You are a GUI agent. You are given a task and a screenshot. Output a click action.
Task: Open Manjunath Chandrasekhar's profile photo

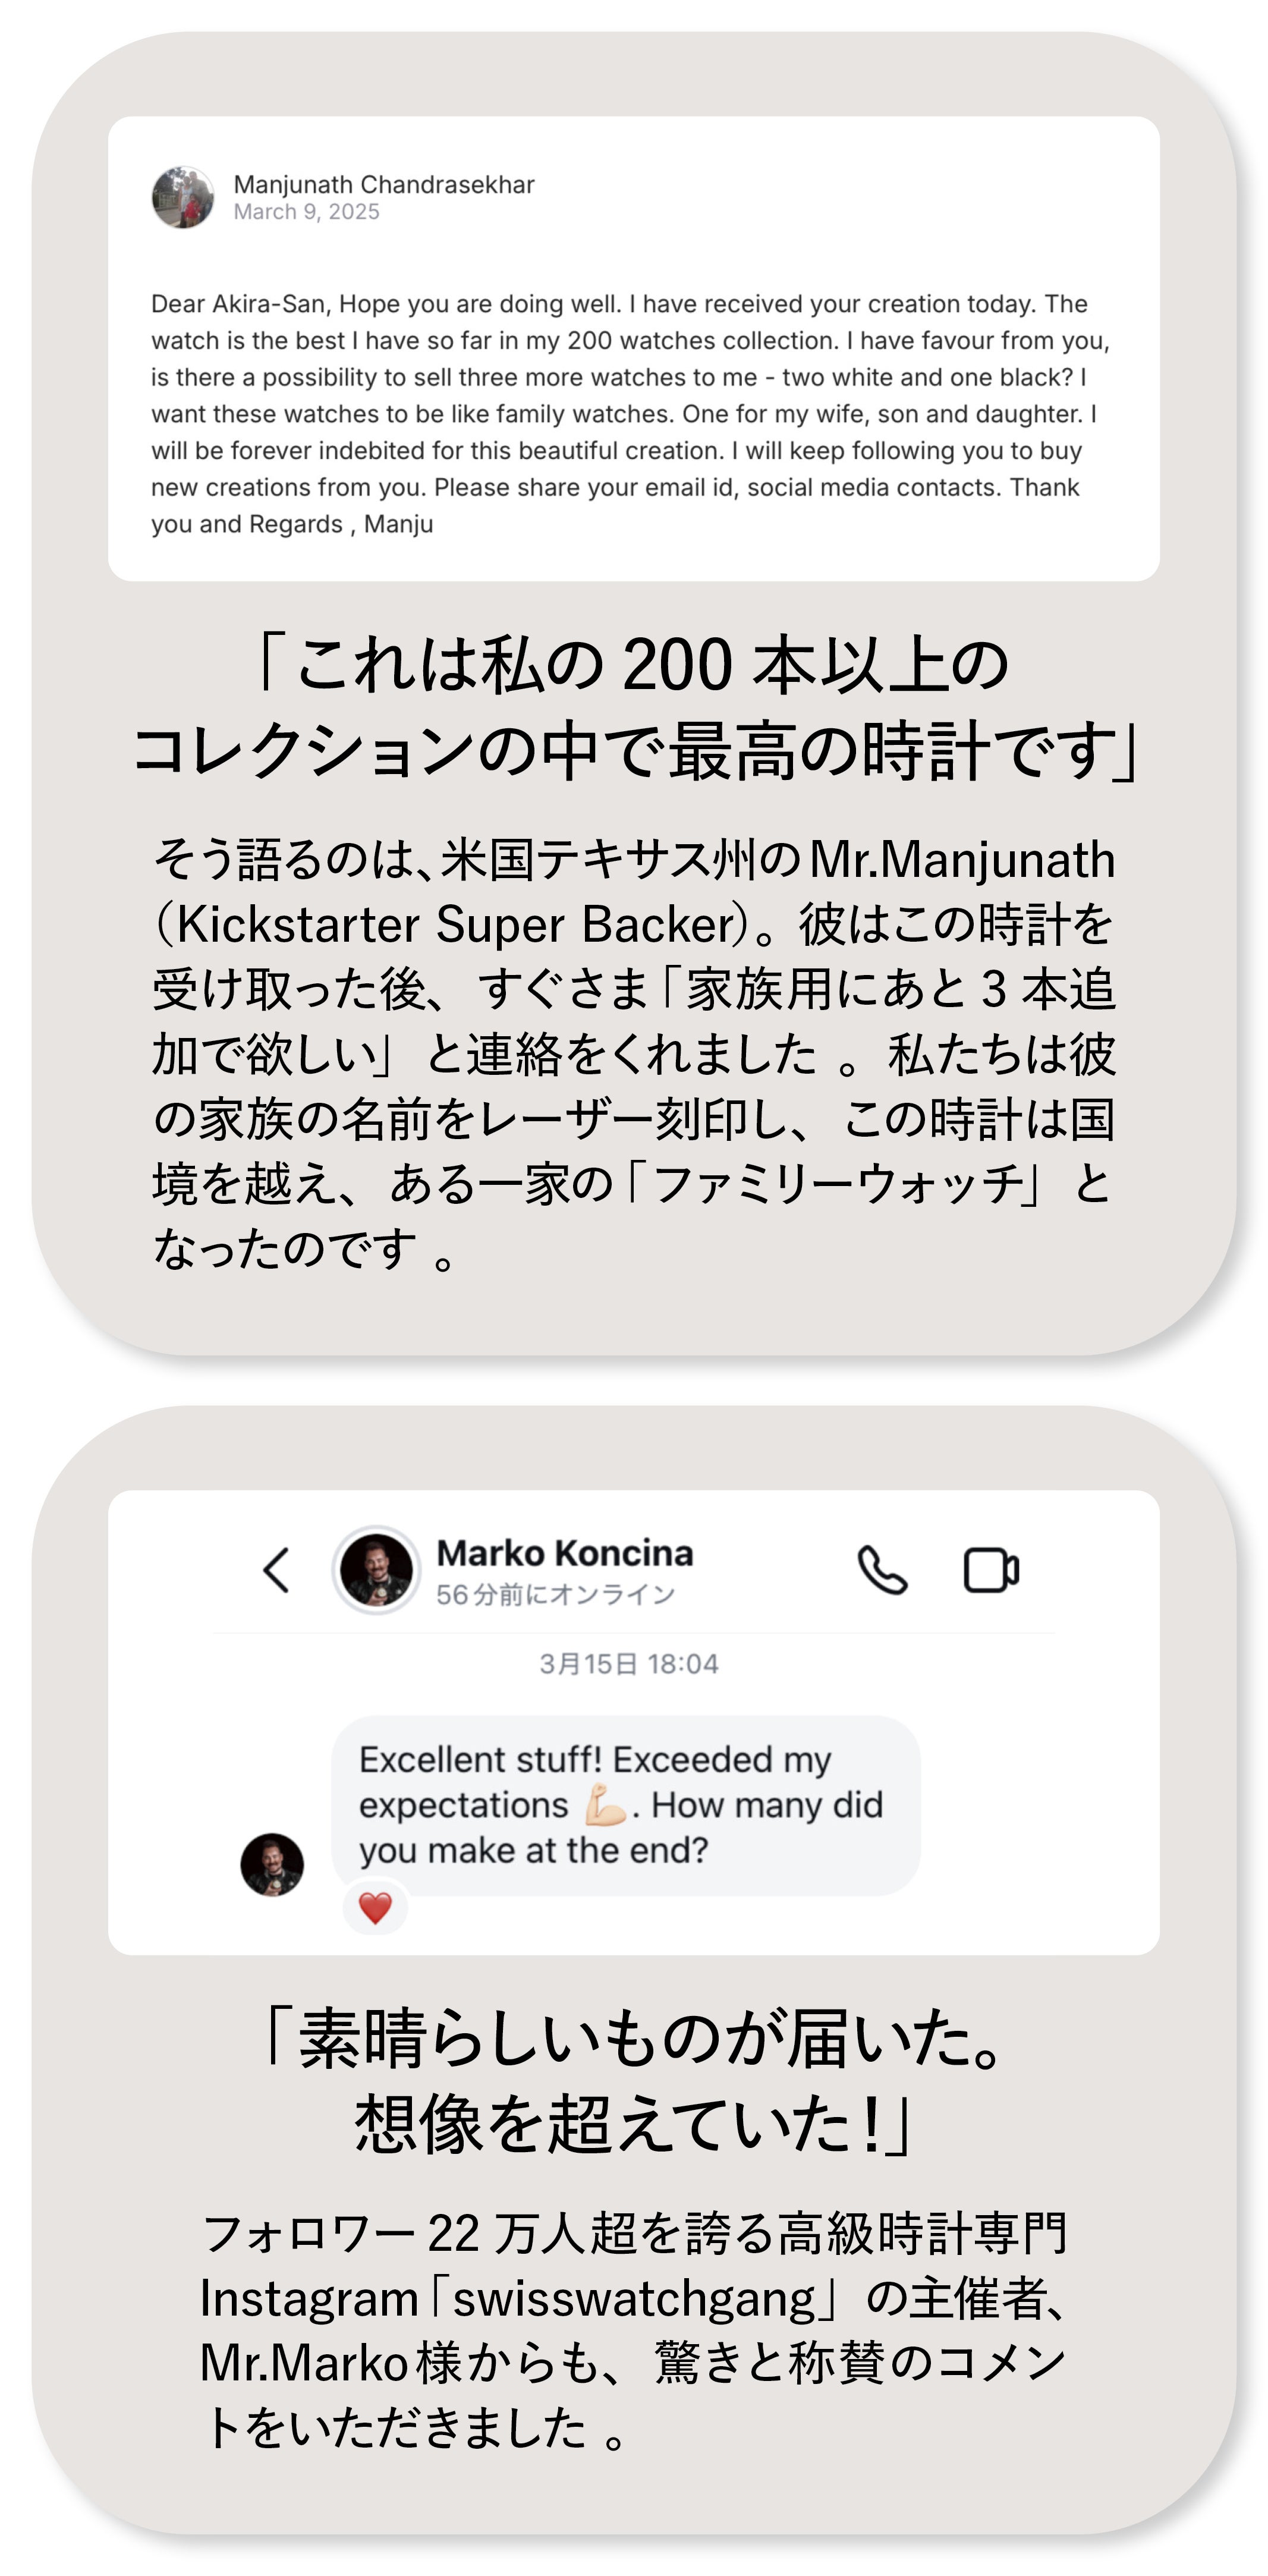click(183, 197)
